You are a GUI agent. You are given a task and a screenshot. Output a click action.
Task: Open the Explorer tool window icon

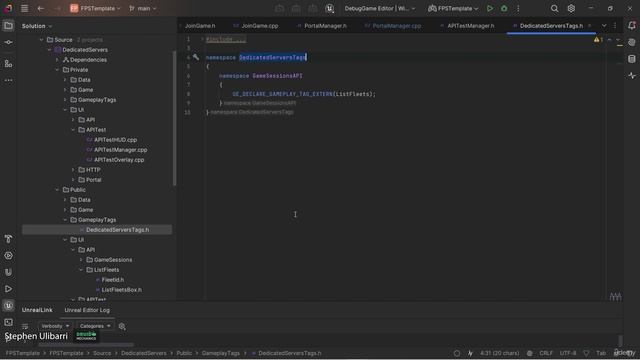[8, 26]
